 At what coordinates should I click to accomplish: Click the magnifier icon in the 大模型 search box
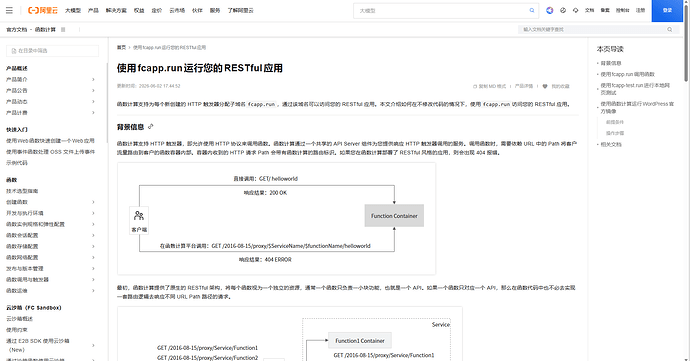point(532,10)
